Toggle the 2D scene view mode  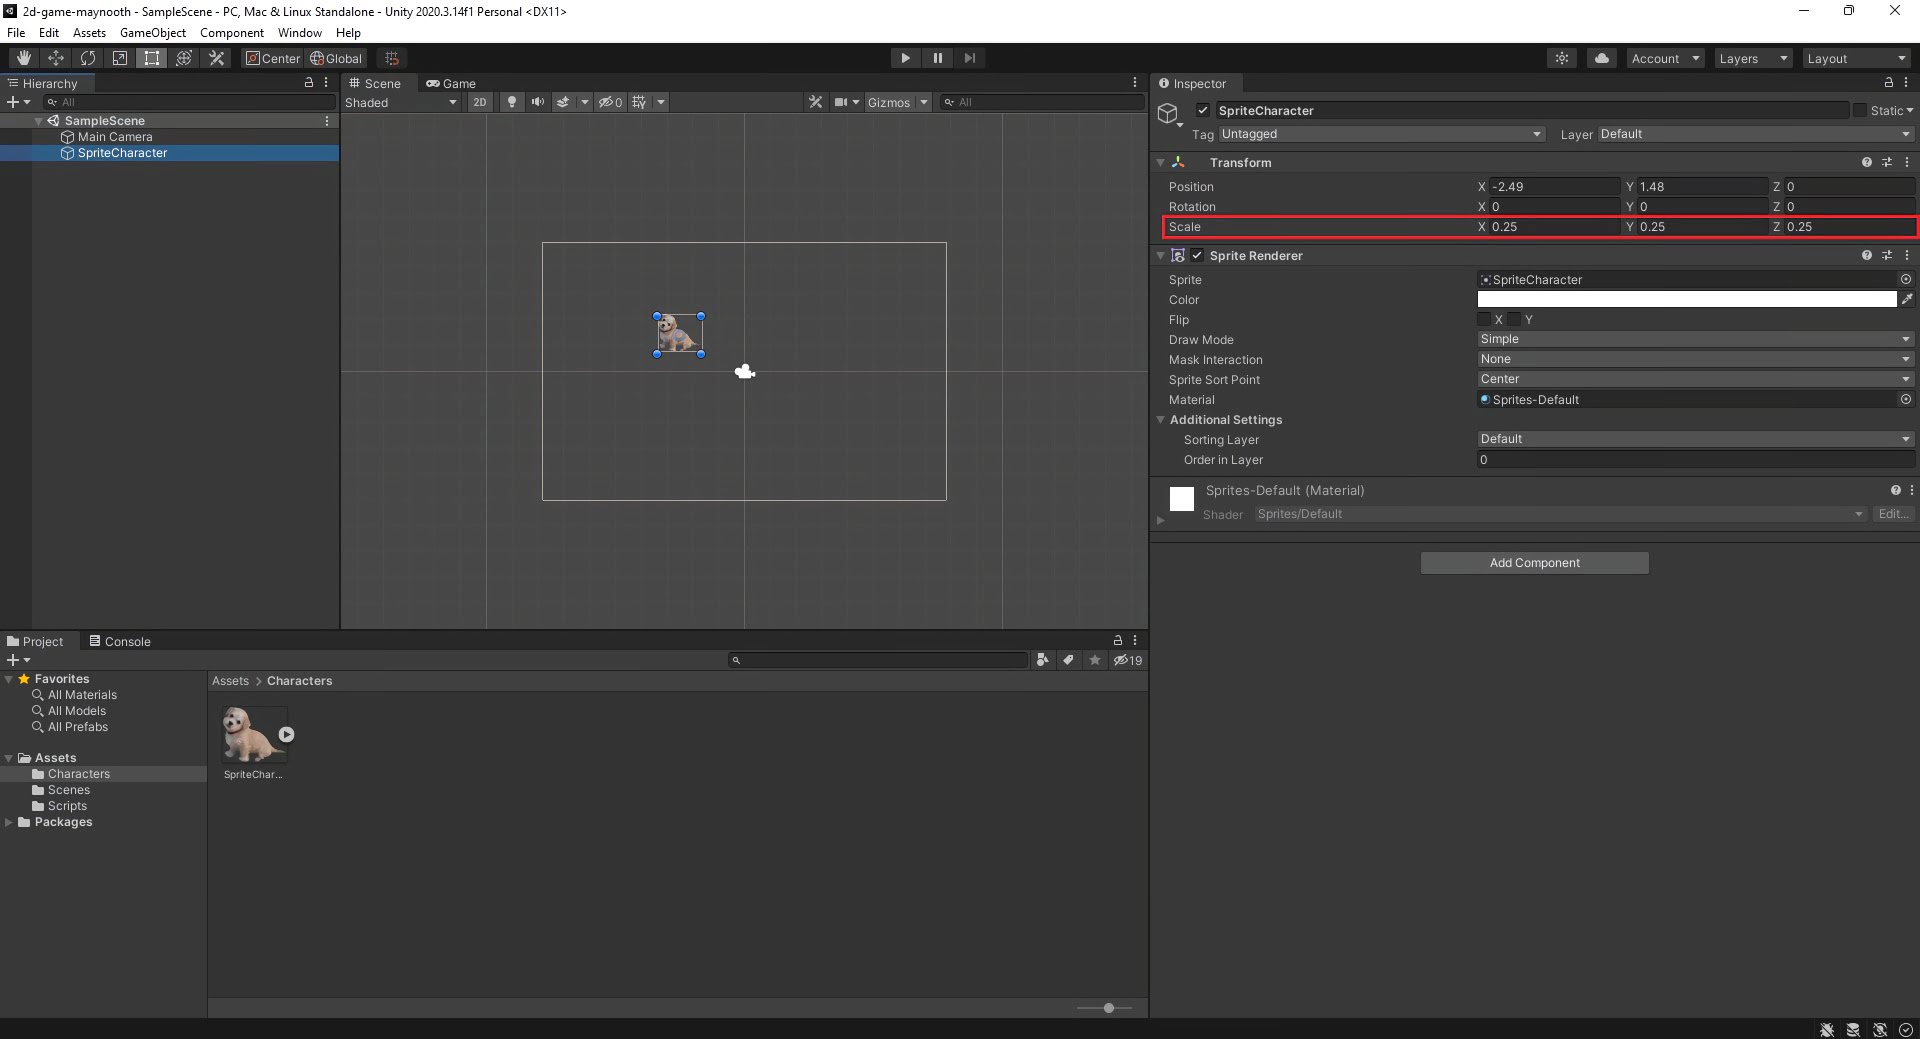[480, 102]
